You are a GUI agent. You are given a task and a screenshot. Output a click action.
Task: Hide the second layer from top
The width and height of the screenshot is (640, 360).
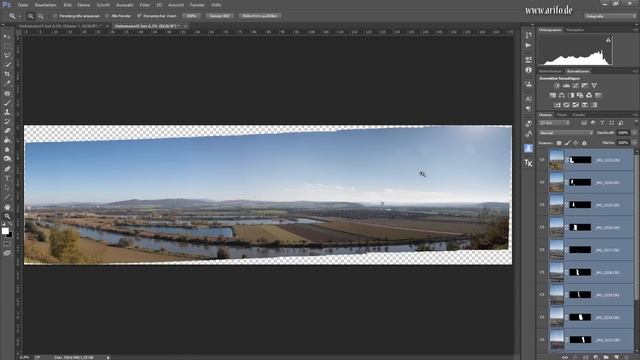(x=542, y=182)
